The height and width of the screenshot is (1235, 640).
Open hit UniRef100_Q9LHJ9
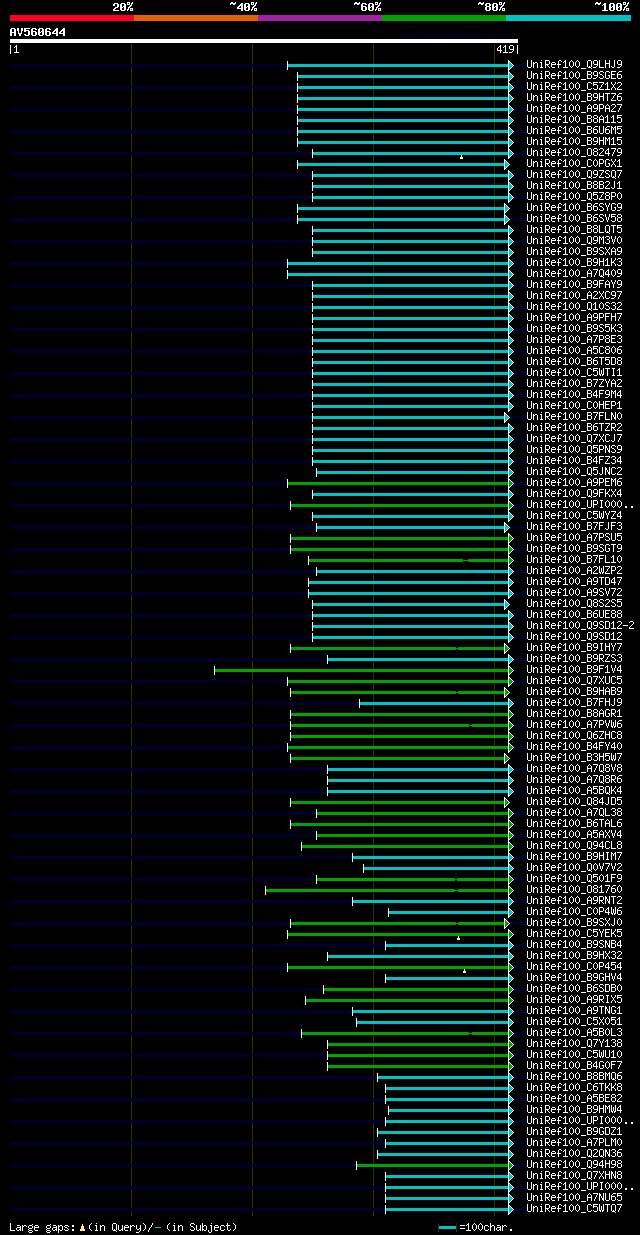(x=574, y=64)
